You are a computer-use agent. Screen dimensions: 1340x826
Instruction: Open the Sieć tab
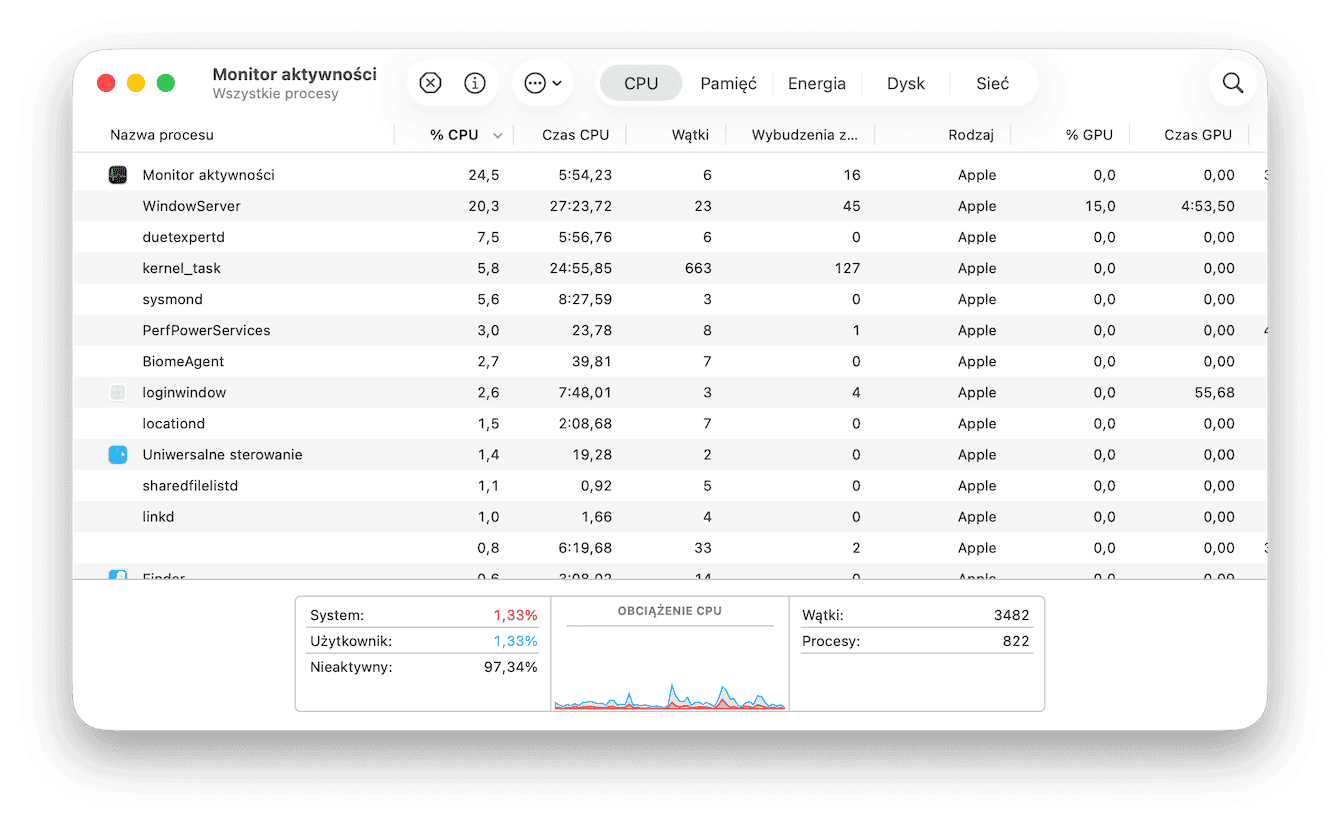pyautogui.click(x=993, y=83)
